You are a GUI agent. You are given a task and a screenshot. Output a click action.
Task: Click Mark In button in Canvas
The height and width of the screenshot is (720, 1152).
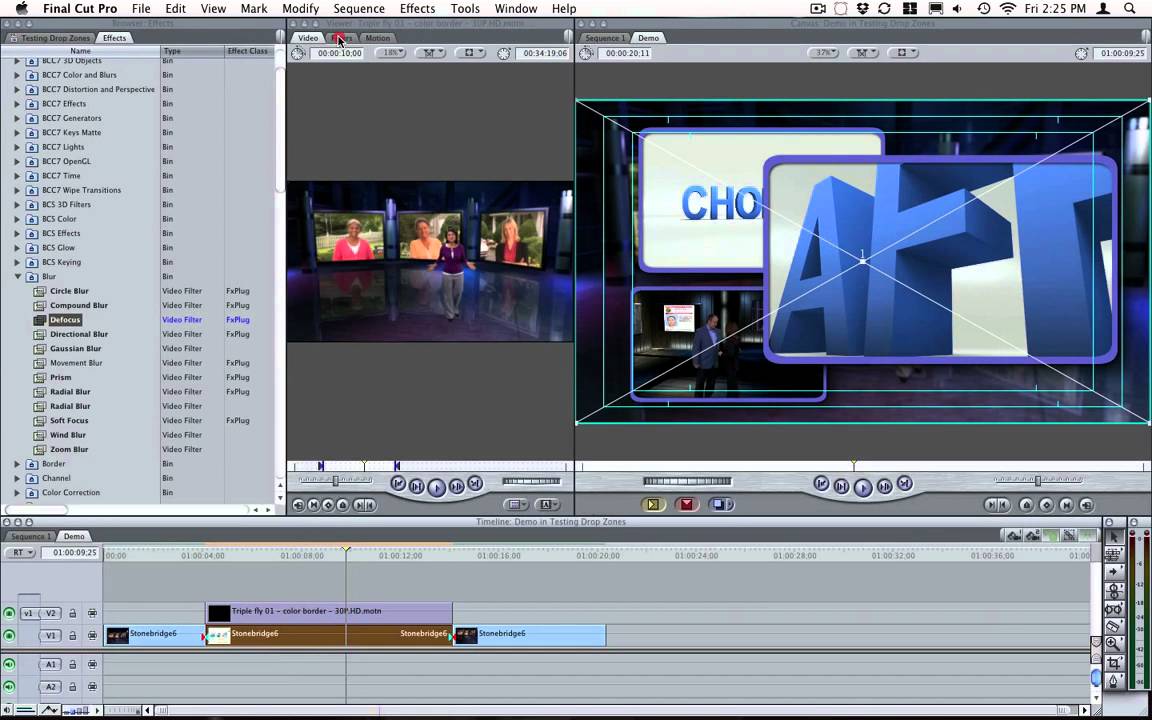pyautogui.click(x=993, y=505)
